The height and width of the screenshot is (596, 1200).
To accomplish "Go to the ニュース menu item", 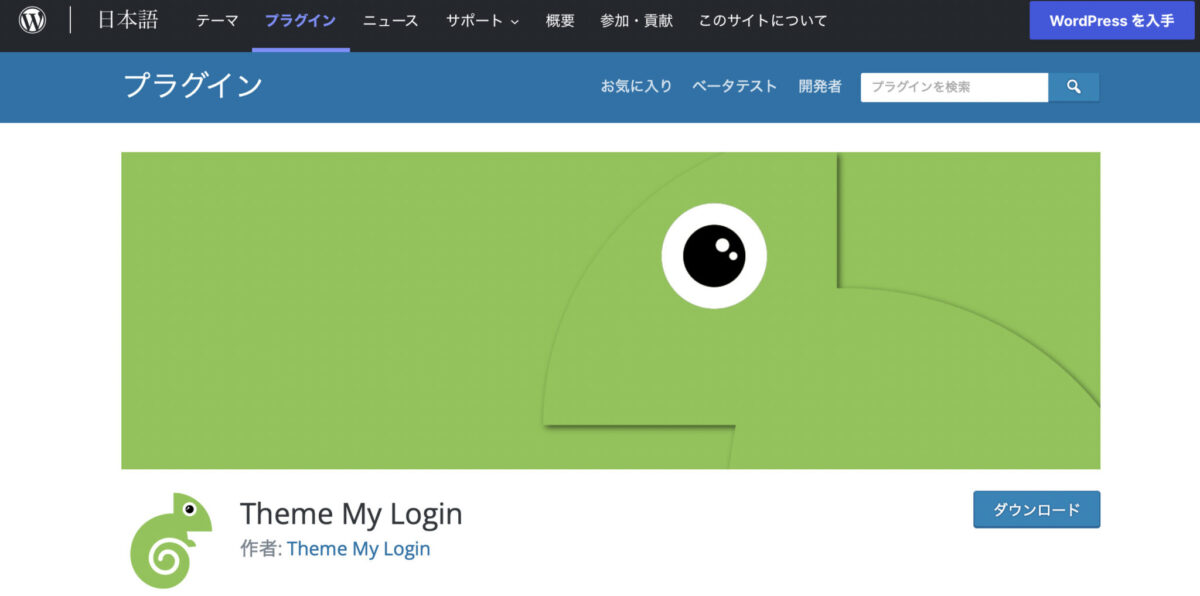I will click(x=391, y=21).
